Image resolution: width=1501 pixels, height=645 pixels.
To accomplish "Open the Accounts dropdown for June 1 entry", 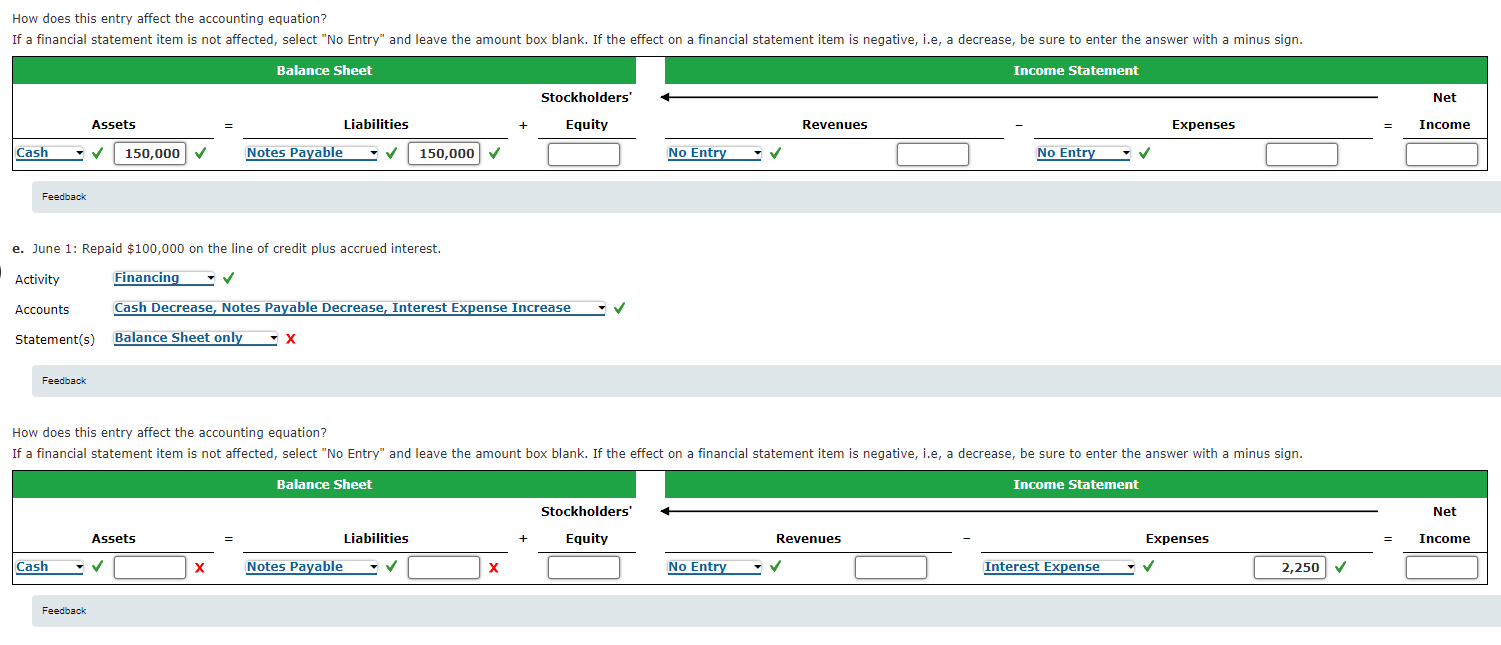I will [360, 308].
